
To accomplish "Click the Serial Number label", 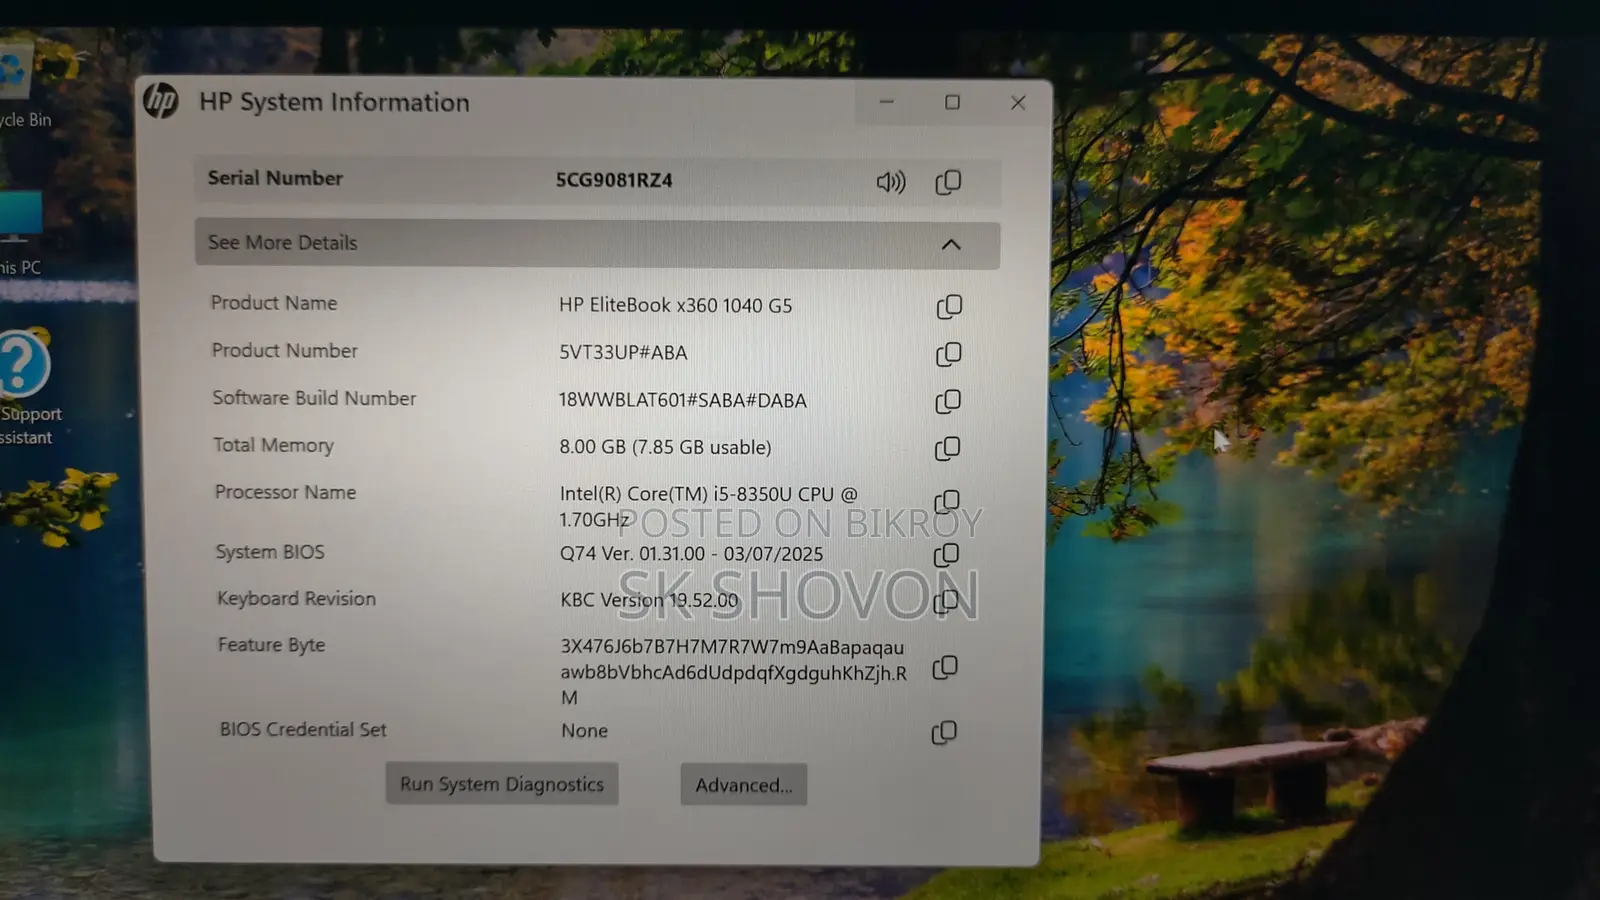I will [275, 178].
